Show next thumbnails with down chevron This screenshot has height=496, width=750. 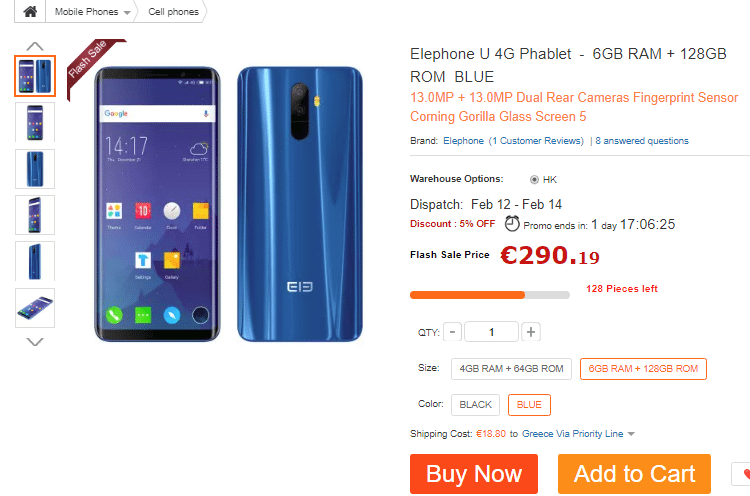click(x=35, y=342)
